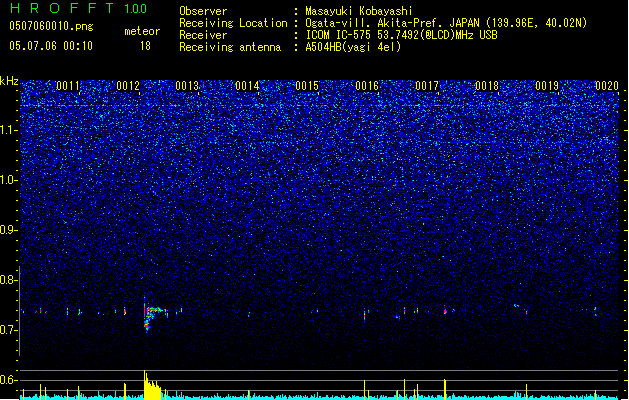Screen dimensions: 629x400
Task: Click the 1.0 kHz axis tick label
Action: tap(9, 180)
